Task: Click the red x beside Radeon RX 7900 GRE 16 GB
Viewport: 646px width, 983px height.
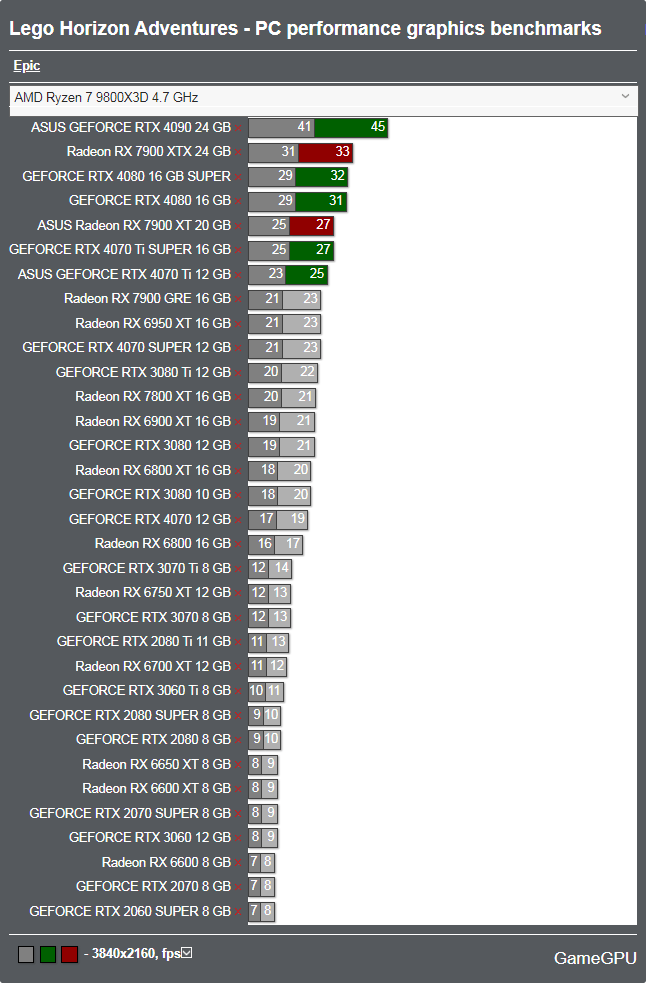Action: click(238, 300)
